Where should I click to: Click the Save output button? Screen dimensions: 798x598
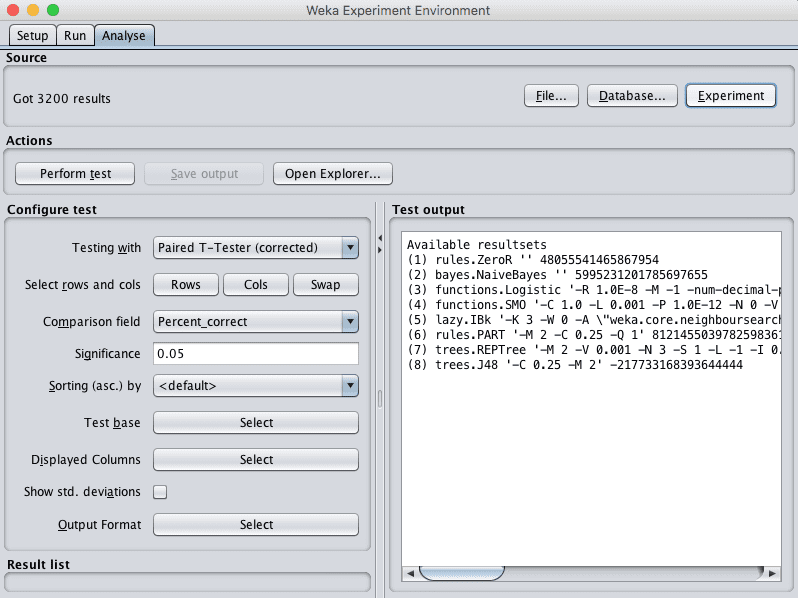click(x=204, y=174)
